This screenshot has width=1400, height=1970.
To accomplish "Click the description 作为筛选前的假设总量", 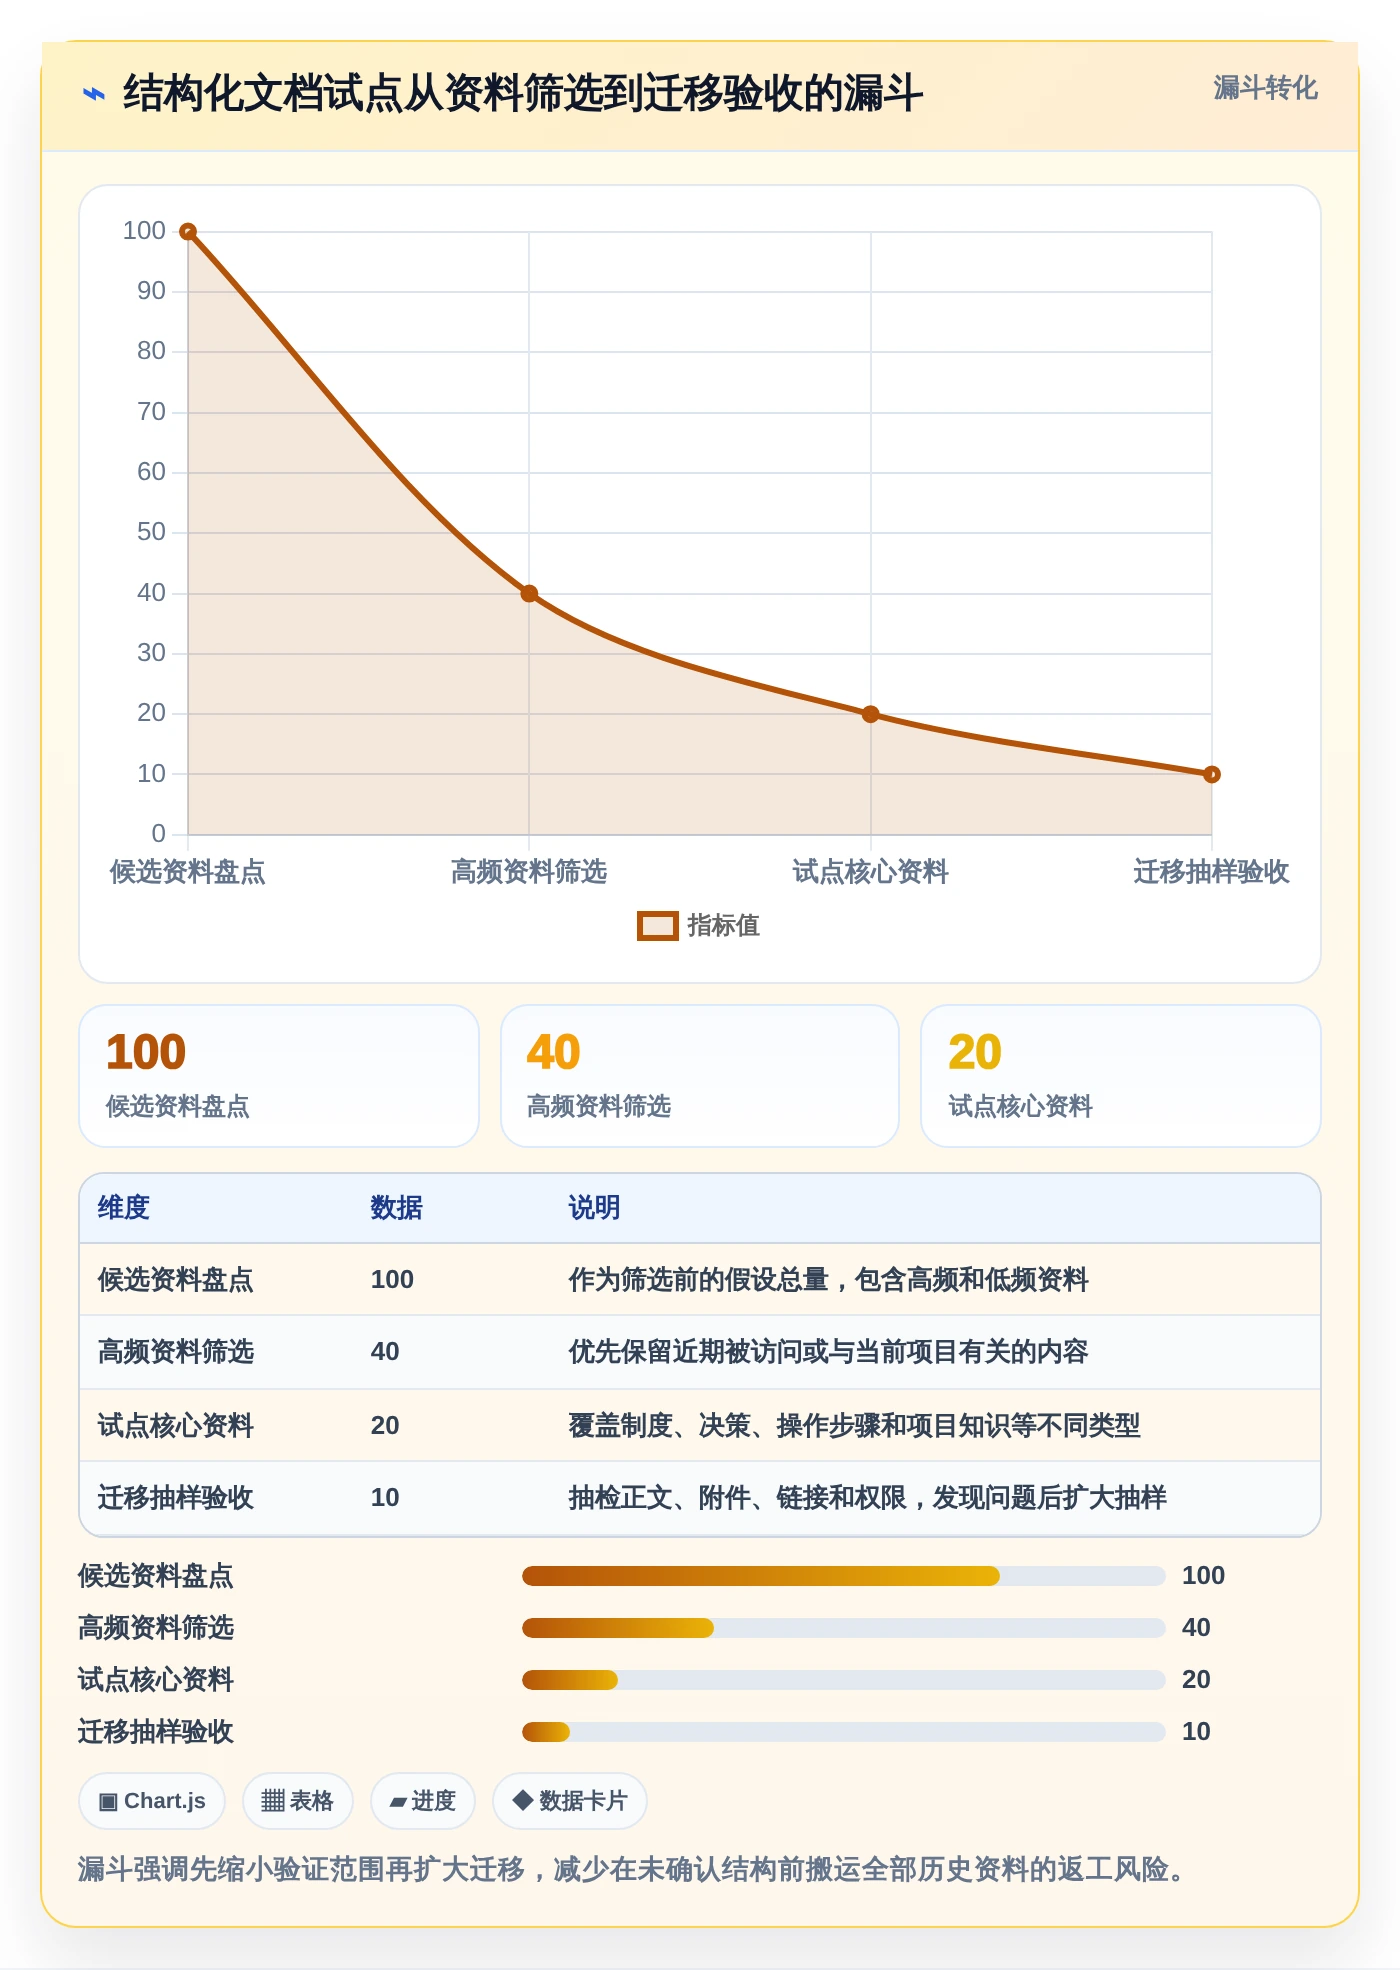I will [x=828, y=1280].
